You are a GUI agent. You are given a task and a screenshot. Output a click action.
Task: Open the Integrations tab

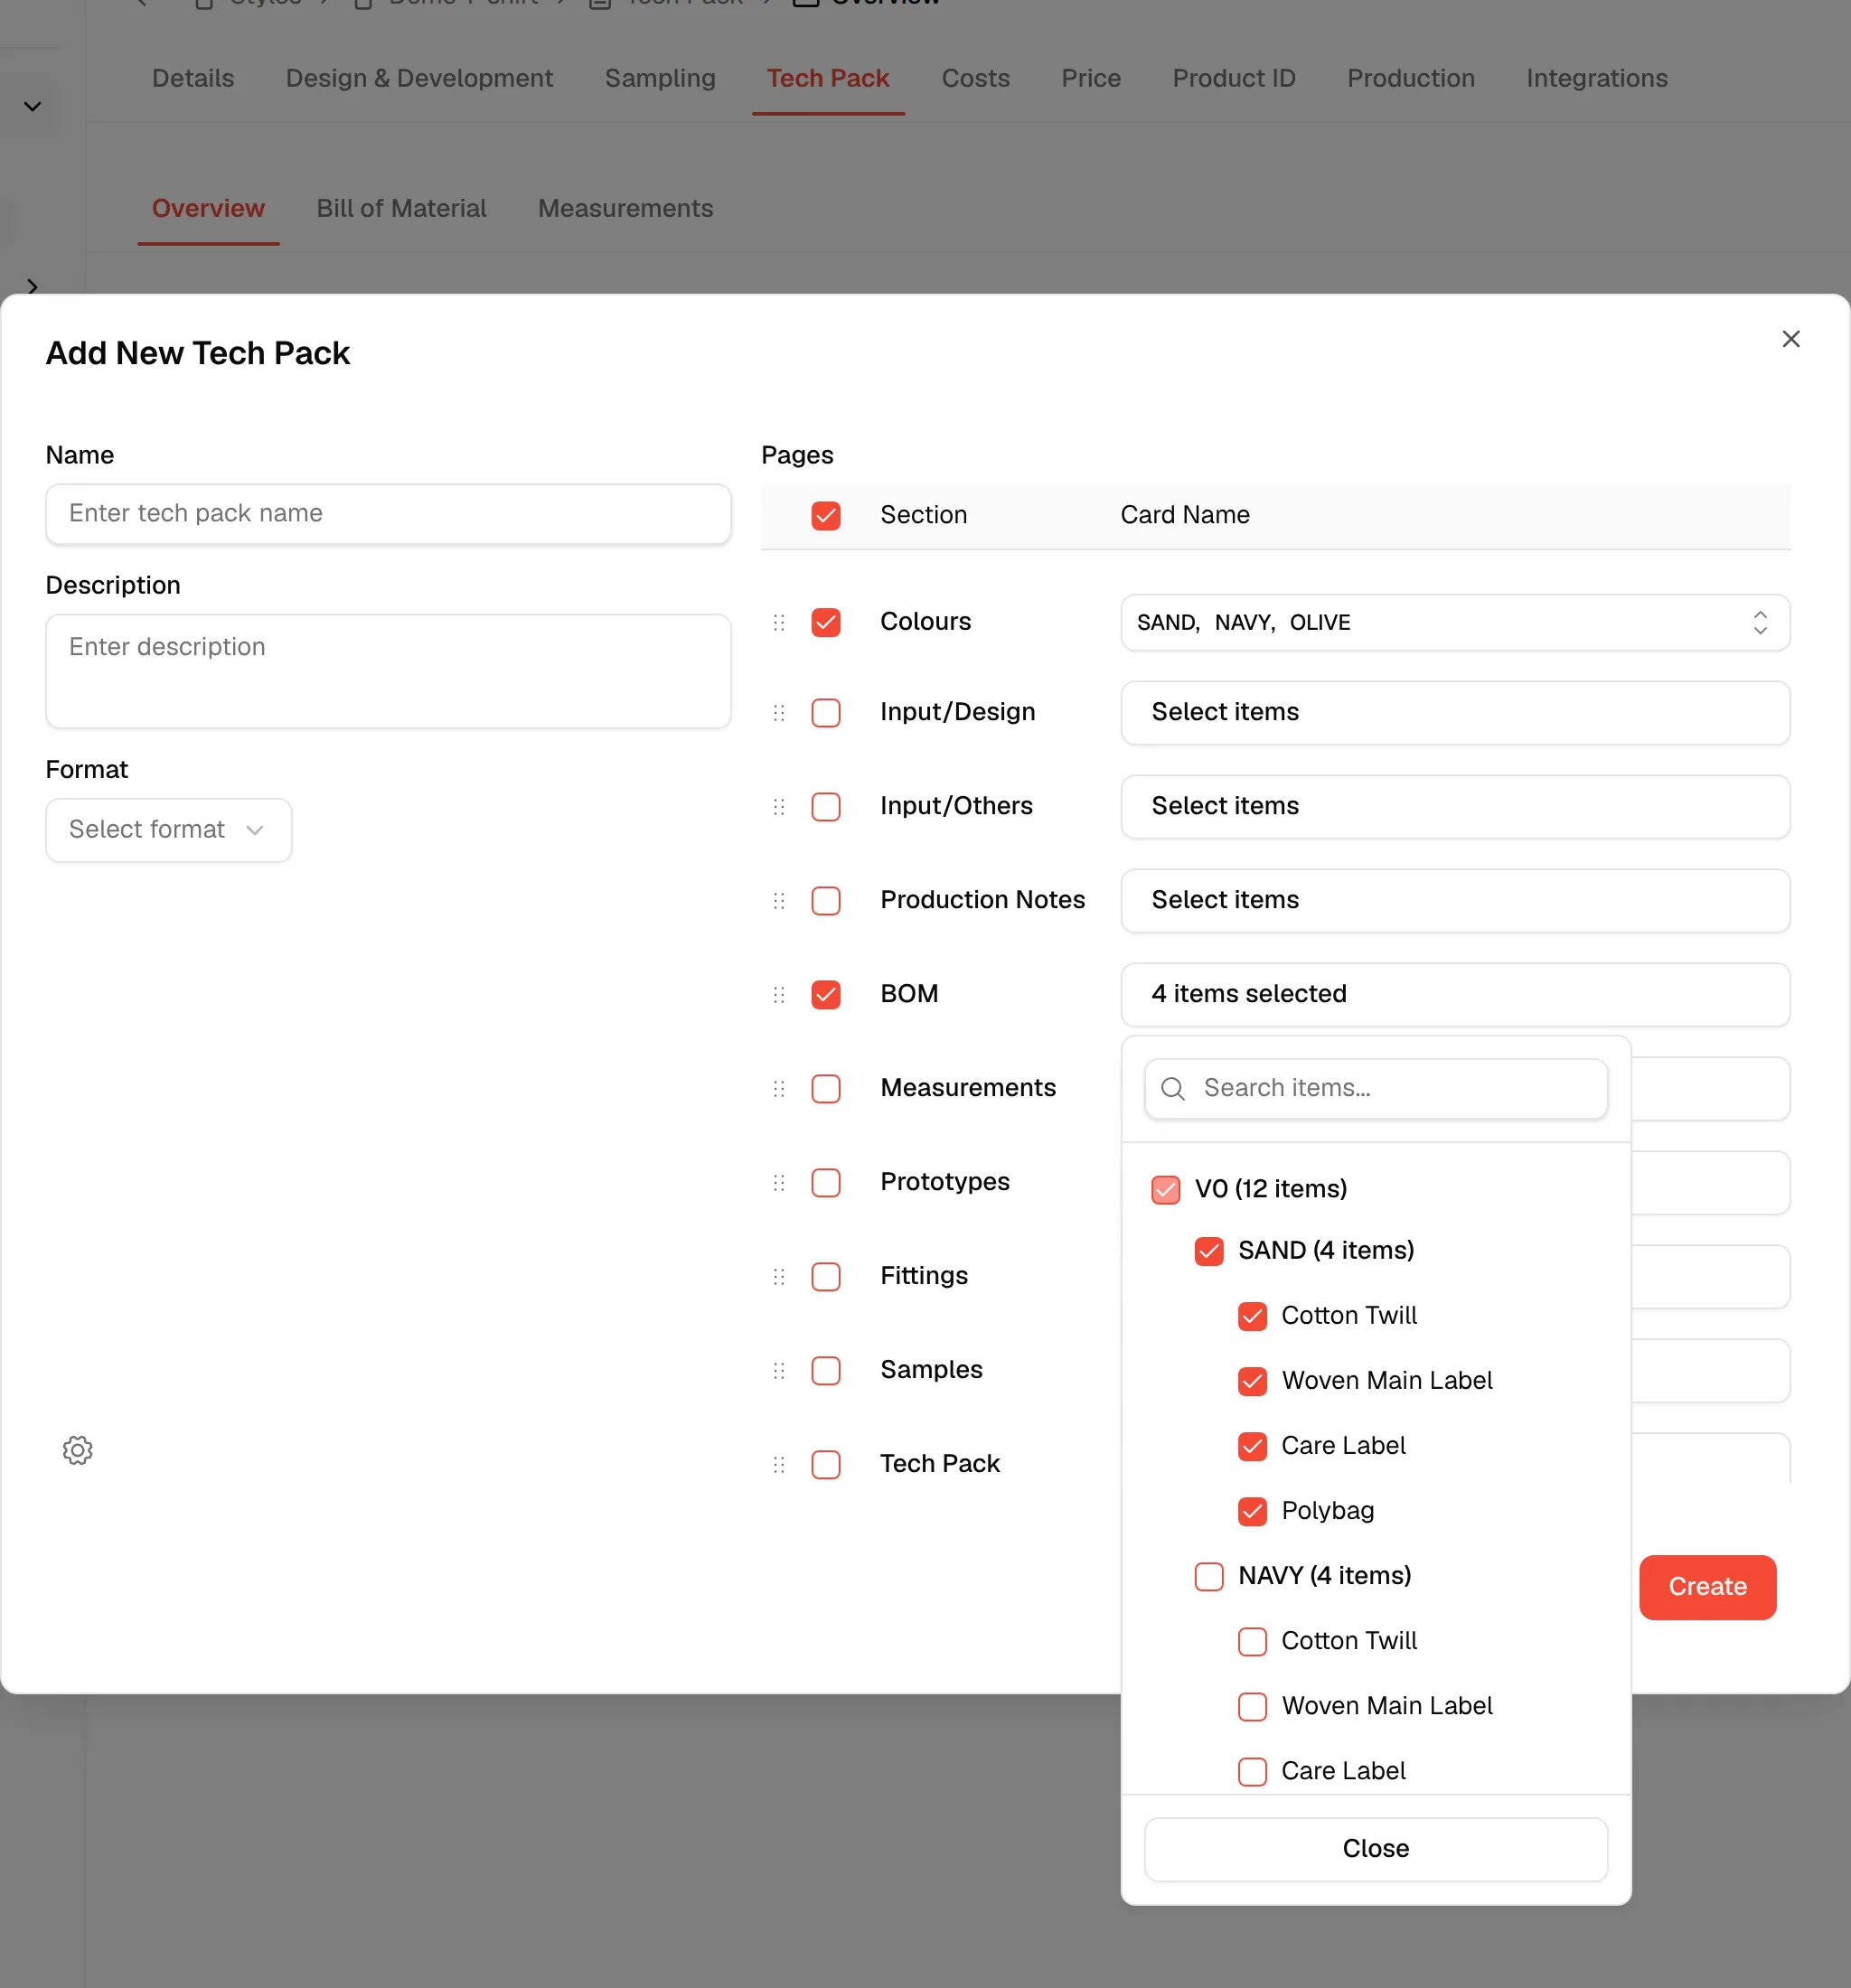(x=1596, y=78)
